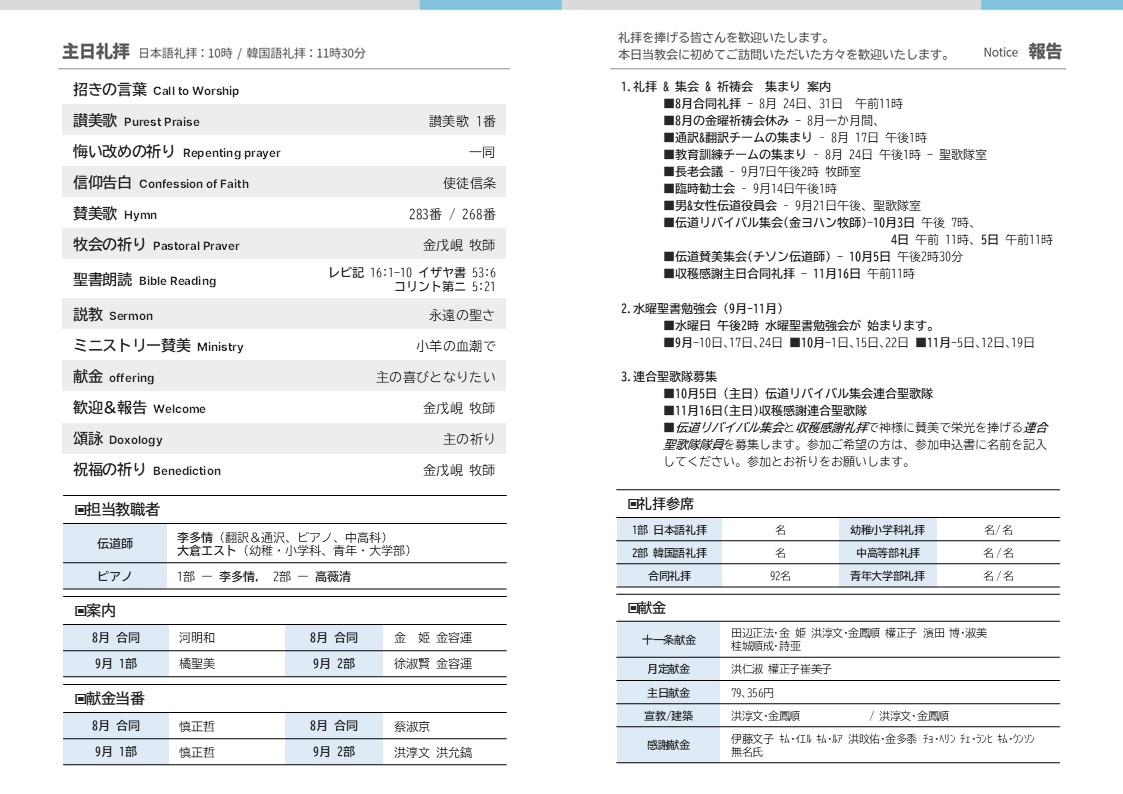Click the 説教 Sermon row label
Image resolution: width=1123 pixels, height=794 pixels.
[x=113, y=315]
